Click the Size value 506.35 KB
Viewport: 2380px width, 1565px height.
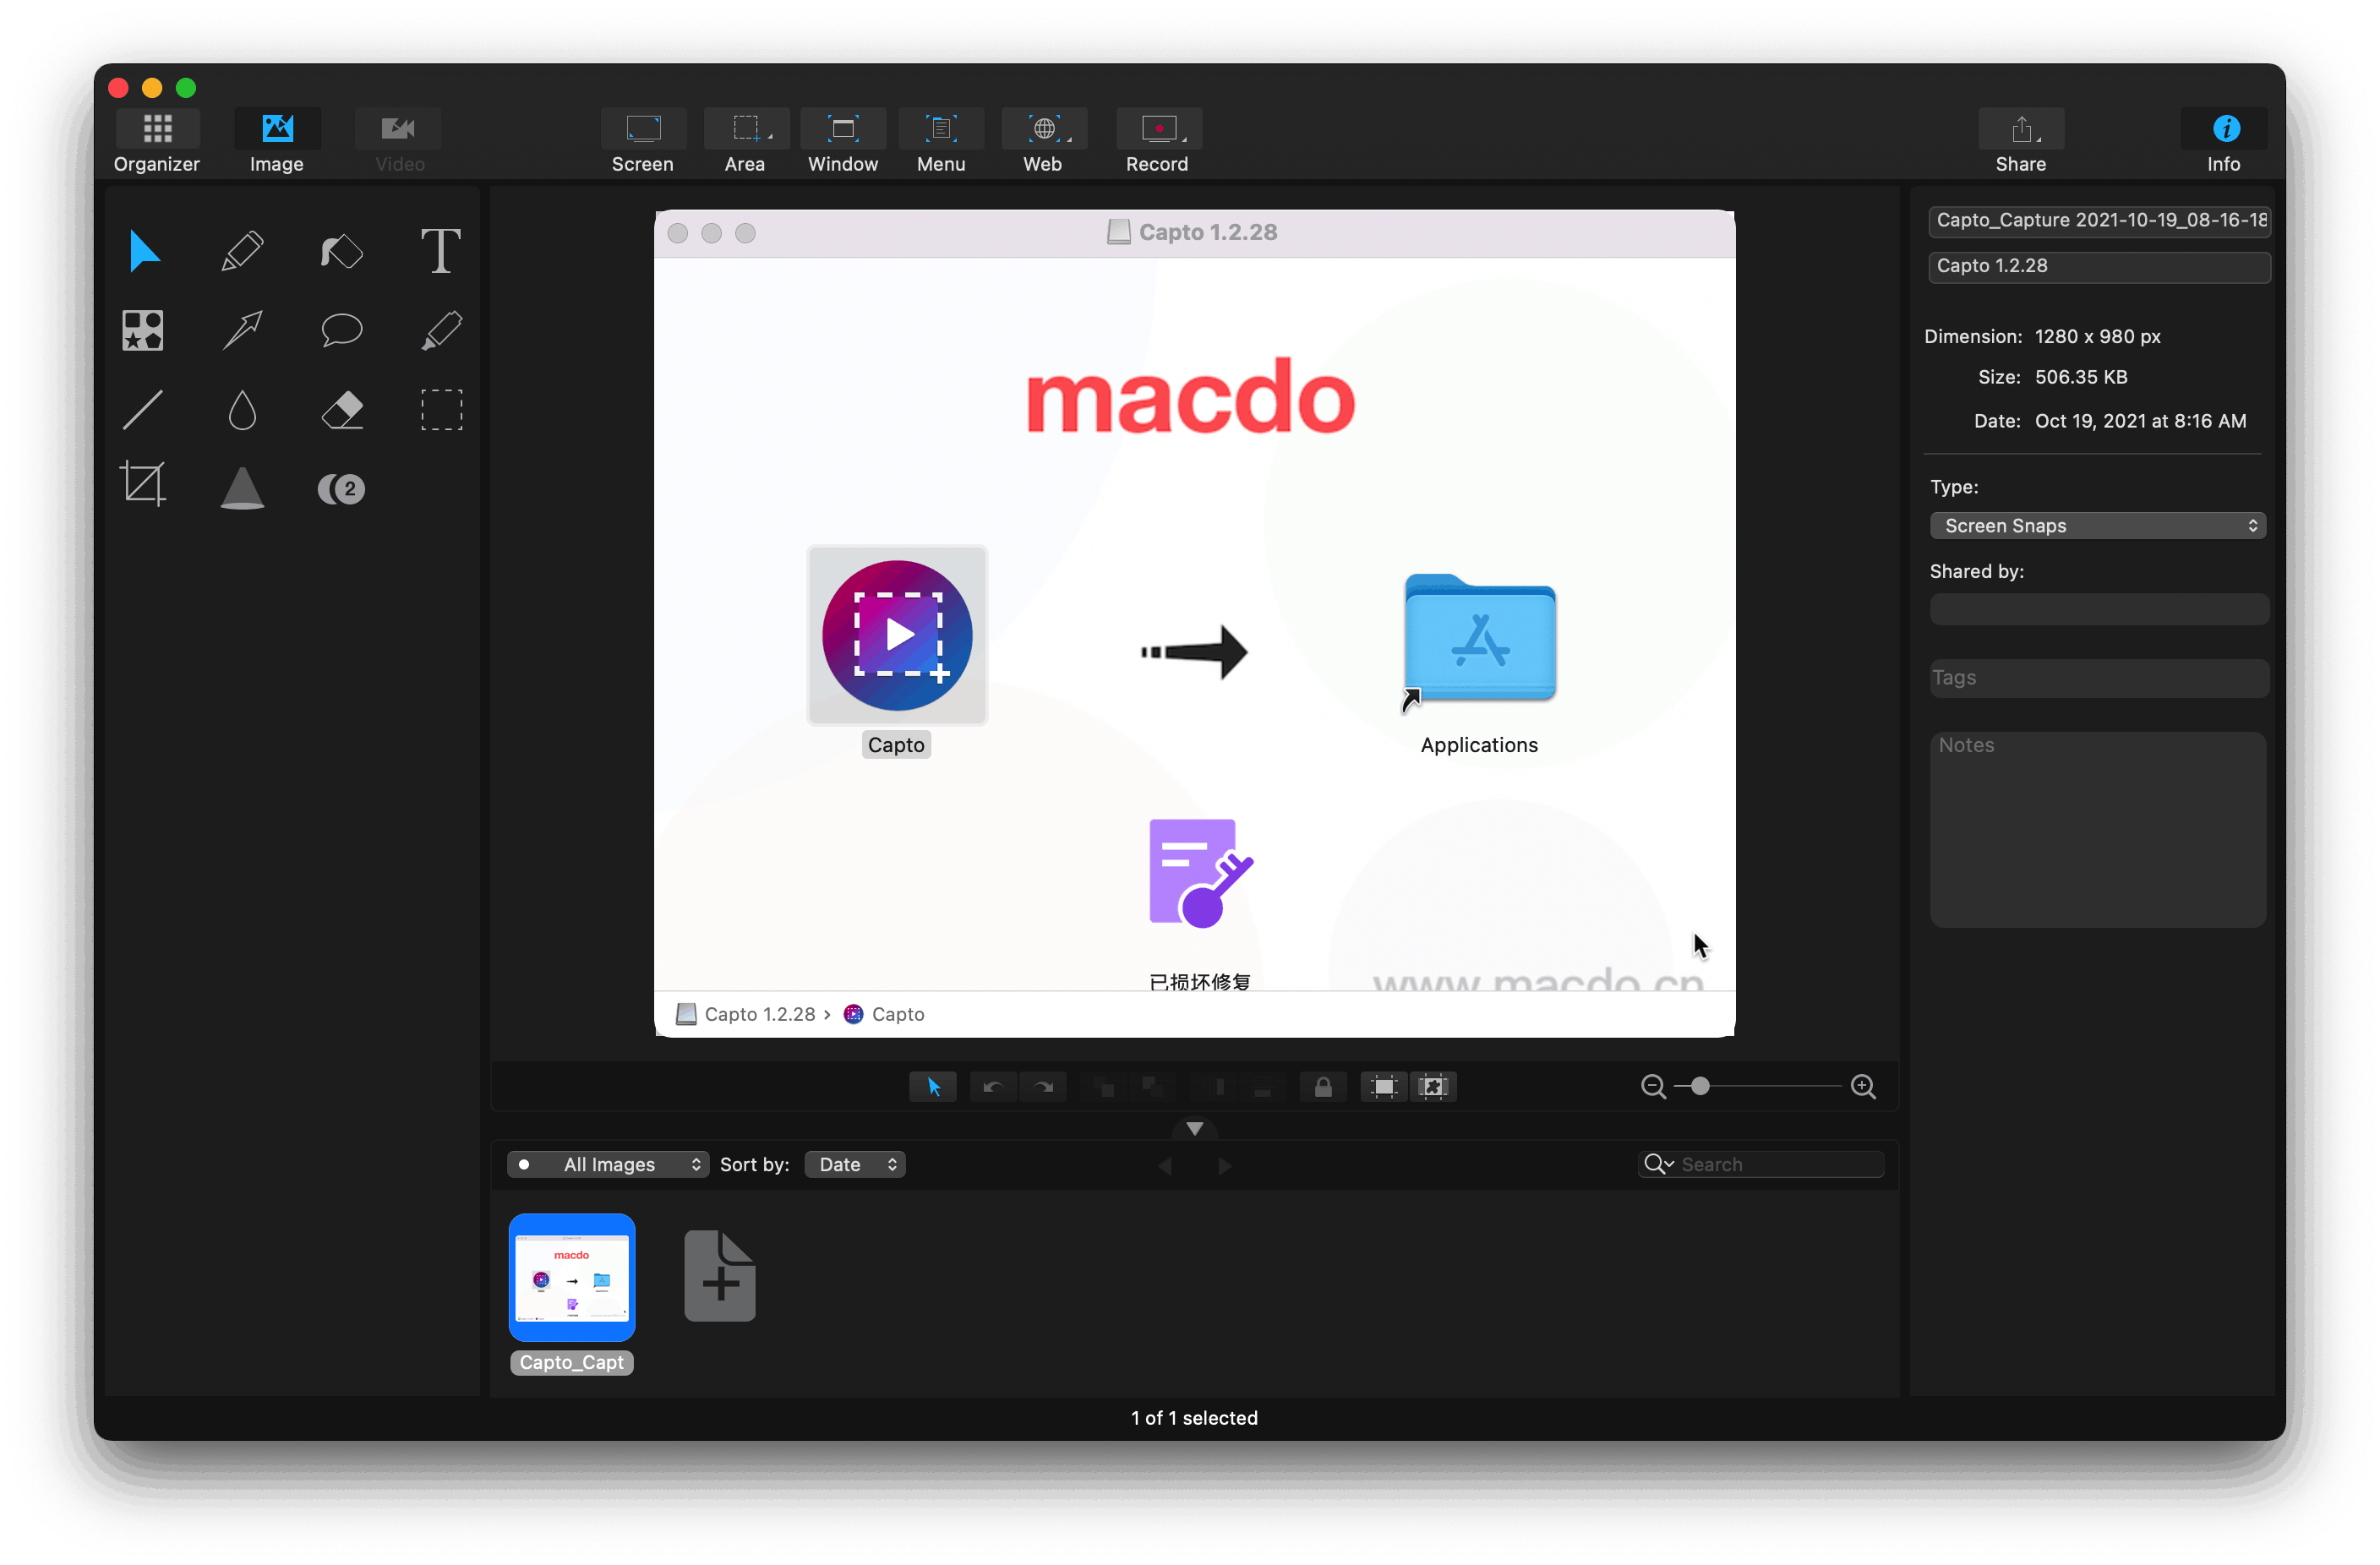click(x=2081, y=378)
